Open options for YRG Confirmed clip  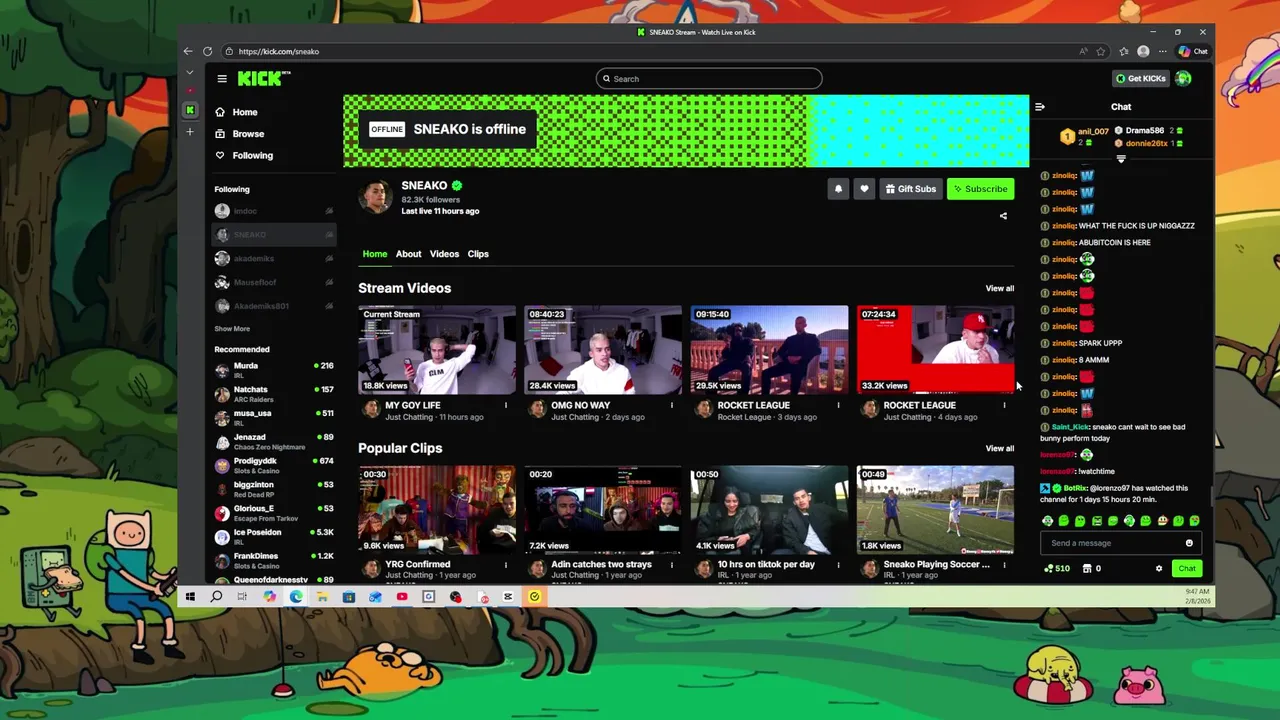pos(505,565)
